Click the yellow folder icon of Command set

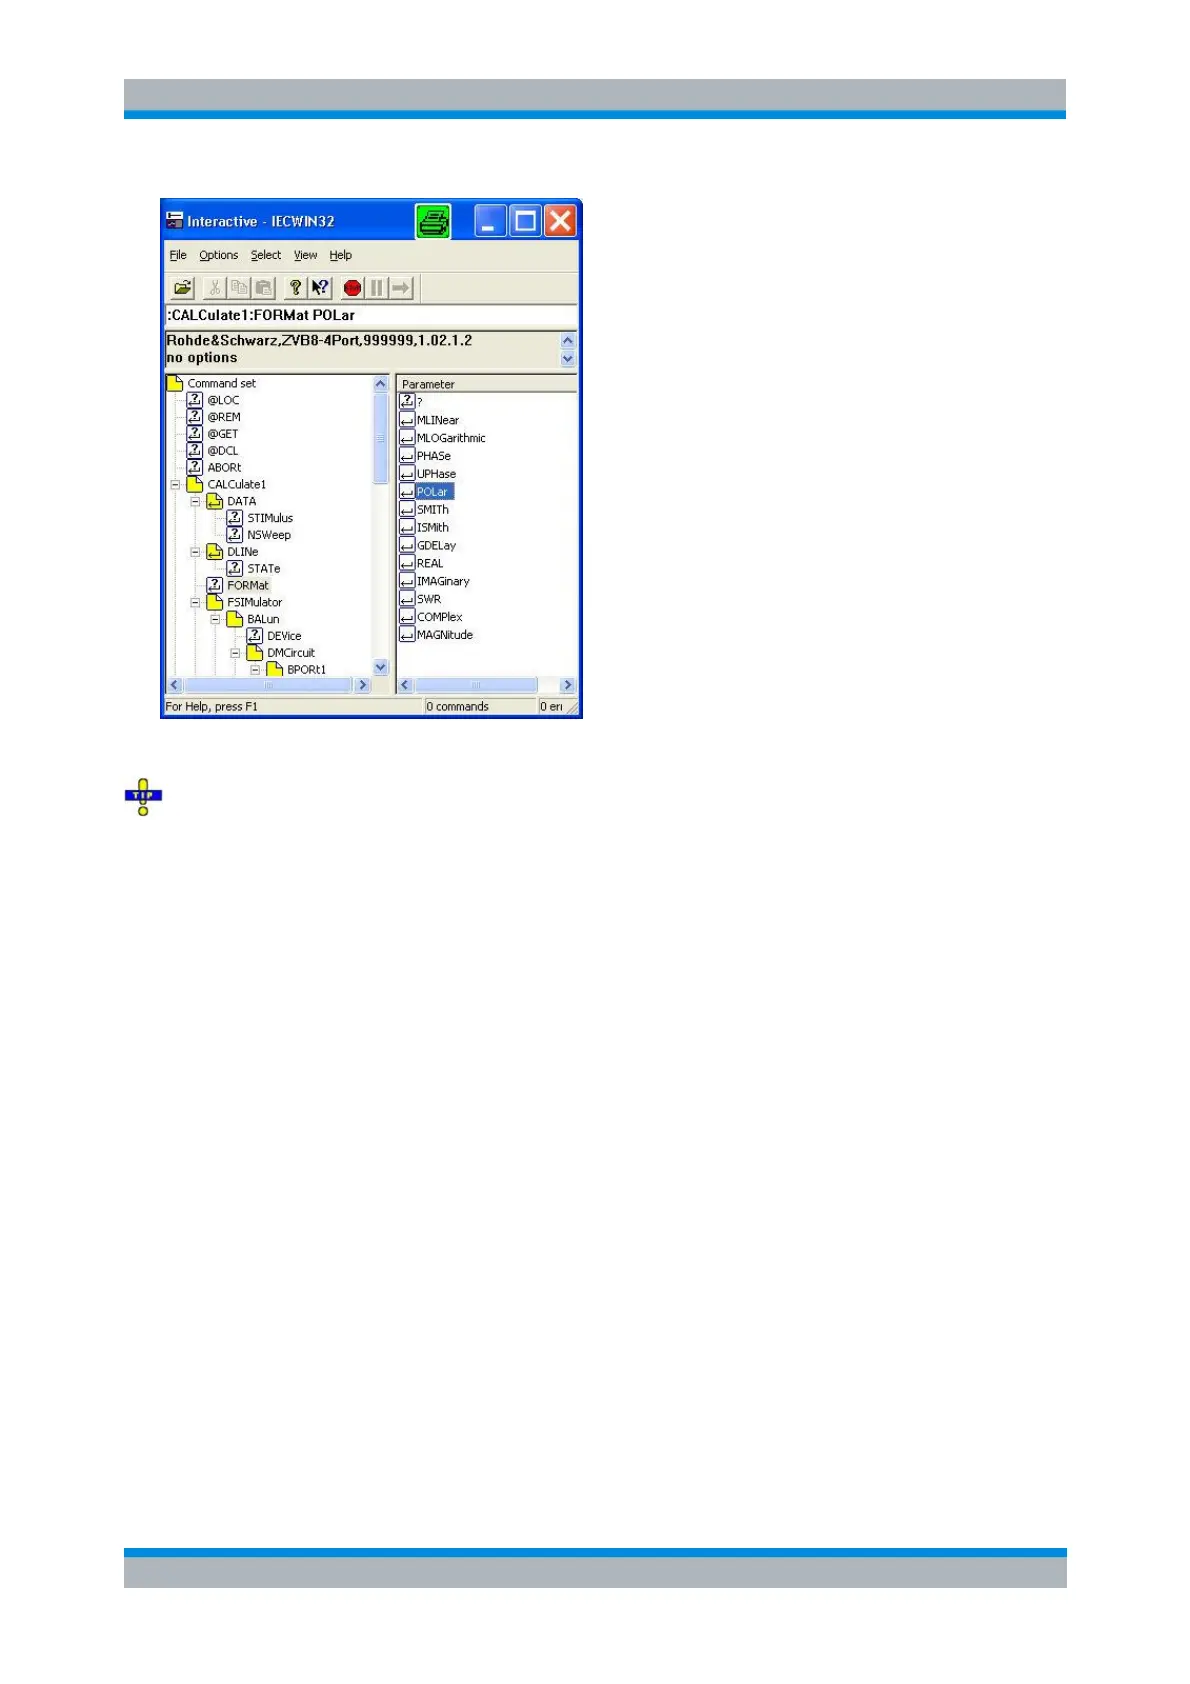pyautogui.click(x=175, y=383)
